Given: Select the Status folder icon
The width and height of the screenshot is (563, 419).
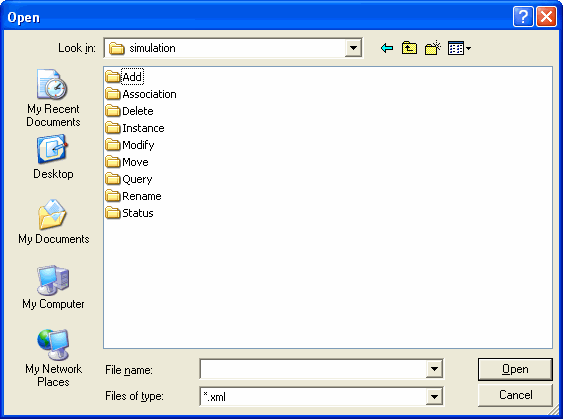Looking at the screenshot, I should [113, 213].
